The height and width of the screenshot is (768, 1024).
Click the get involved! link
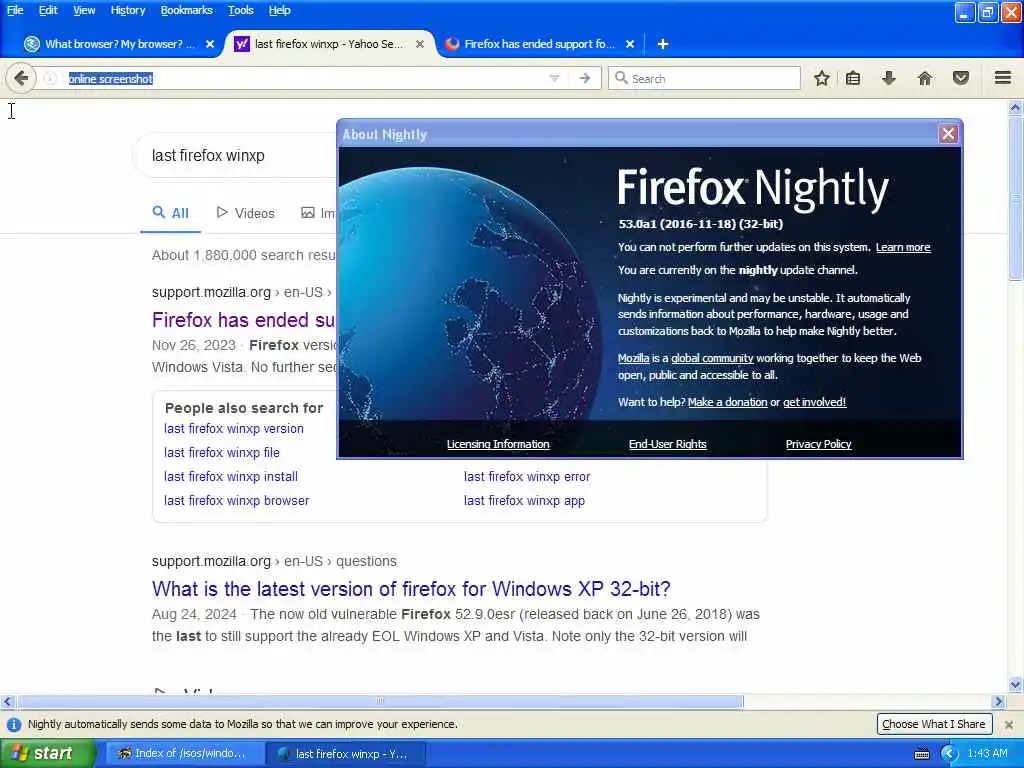[x=814, y=402]
